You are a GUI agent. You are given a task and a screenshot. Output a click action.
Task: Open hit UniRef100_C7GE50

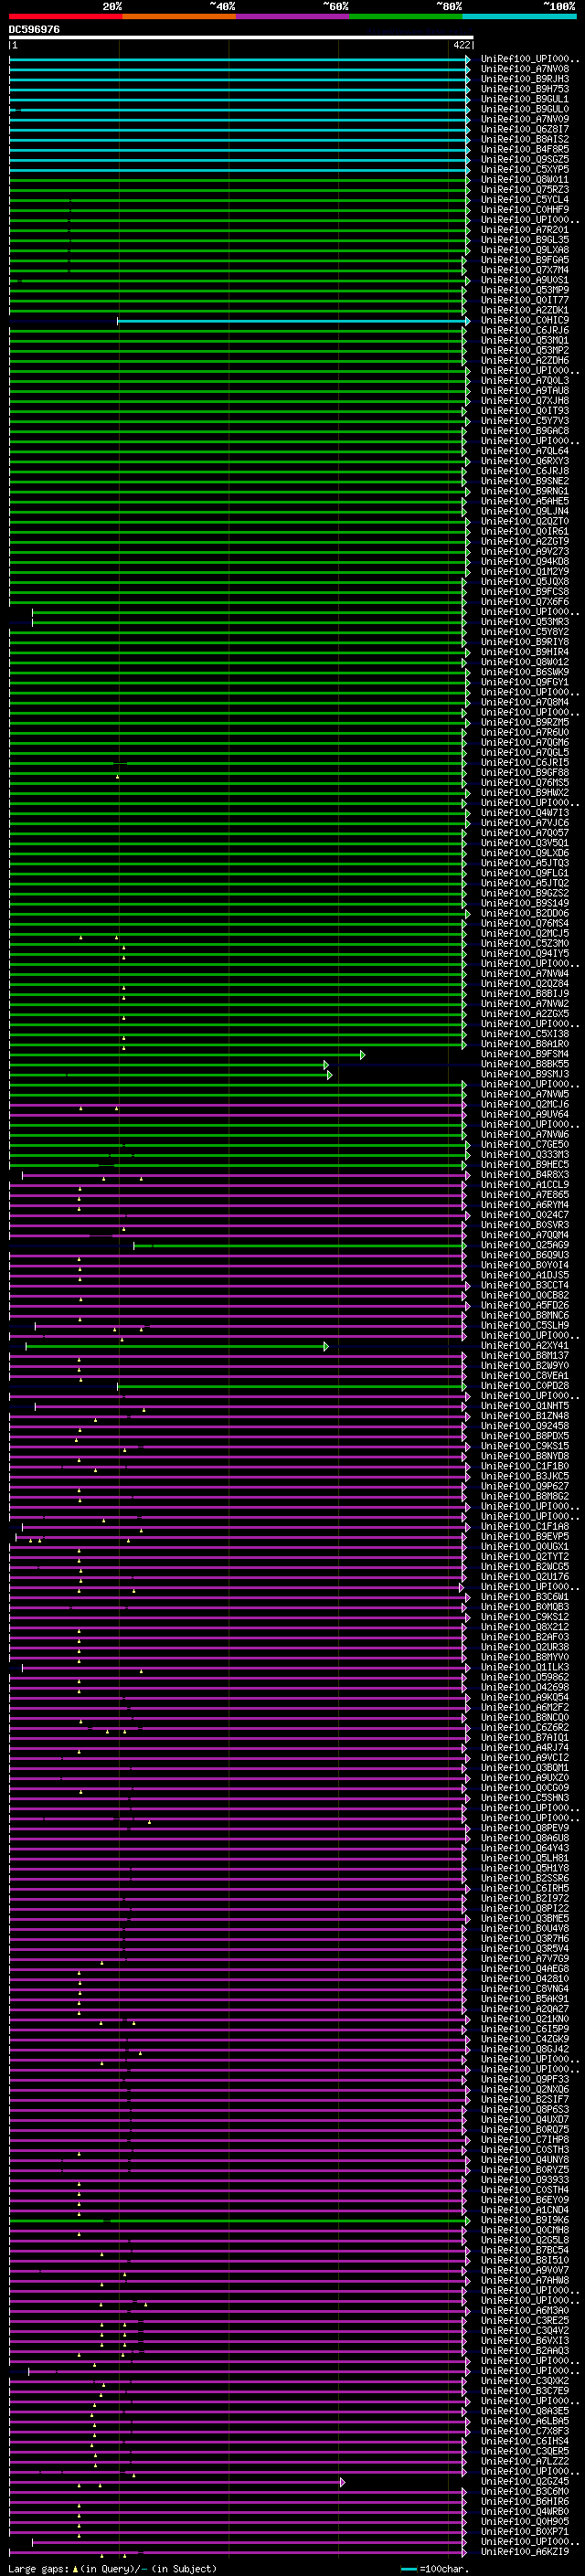(525, 1144)
